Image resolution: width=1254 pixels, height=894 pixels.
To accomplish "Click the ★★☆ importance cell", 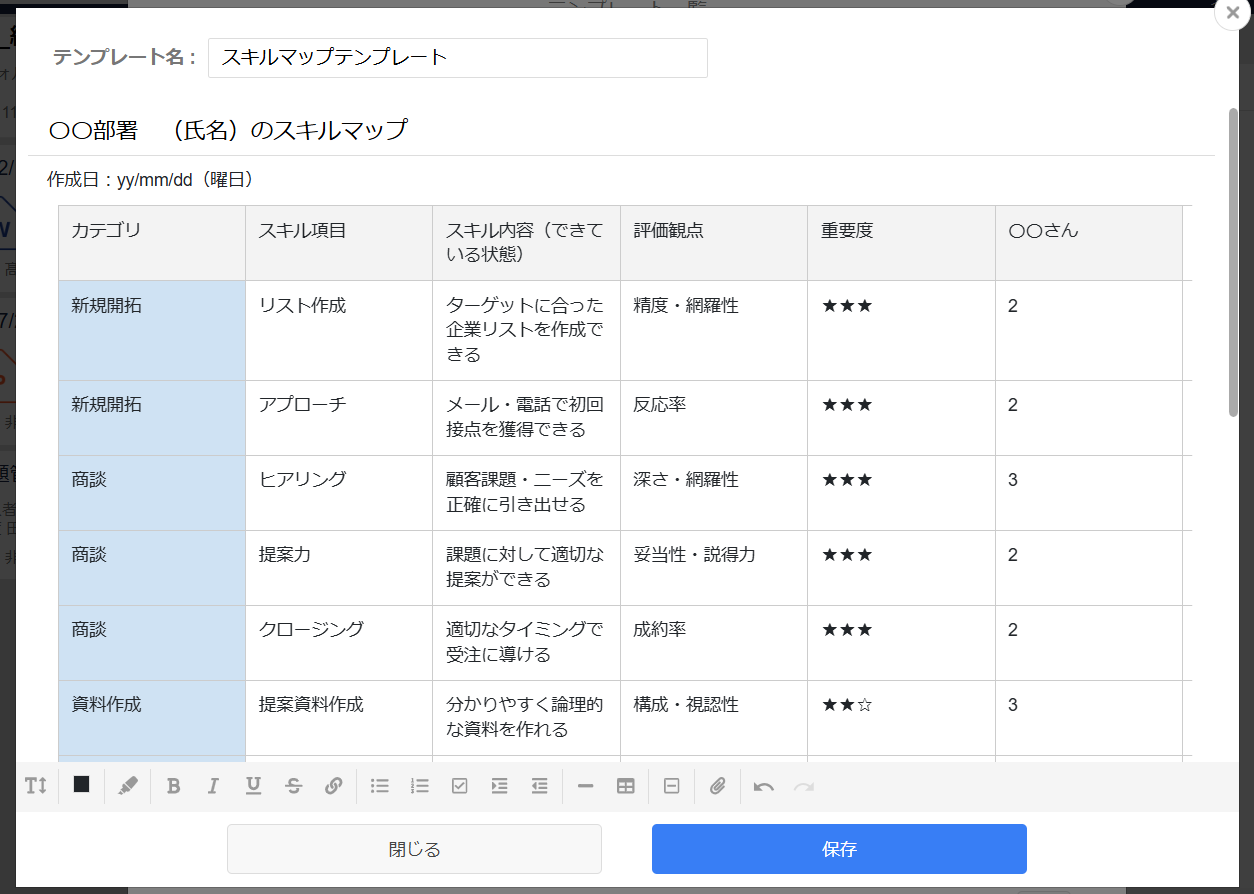I will click(901, 718).
